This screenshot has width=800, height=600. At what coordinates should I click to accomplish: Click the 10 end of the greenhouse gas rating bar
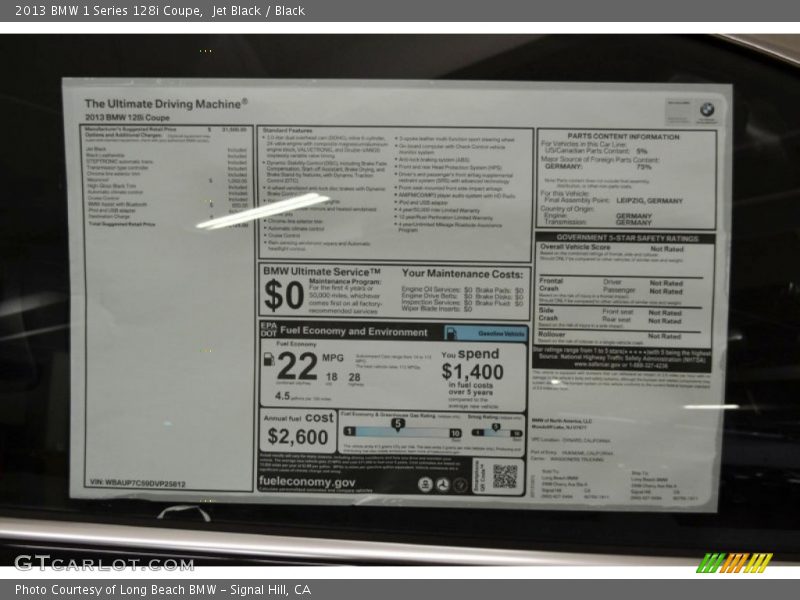click(455, 433)
